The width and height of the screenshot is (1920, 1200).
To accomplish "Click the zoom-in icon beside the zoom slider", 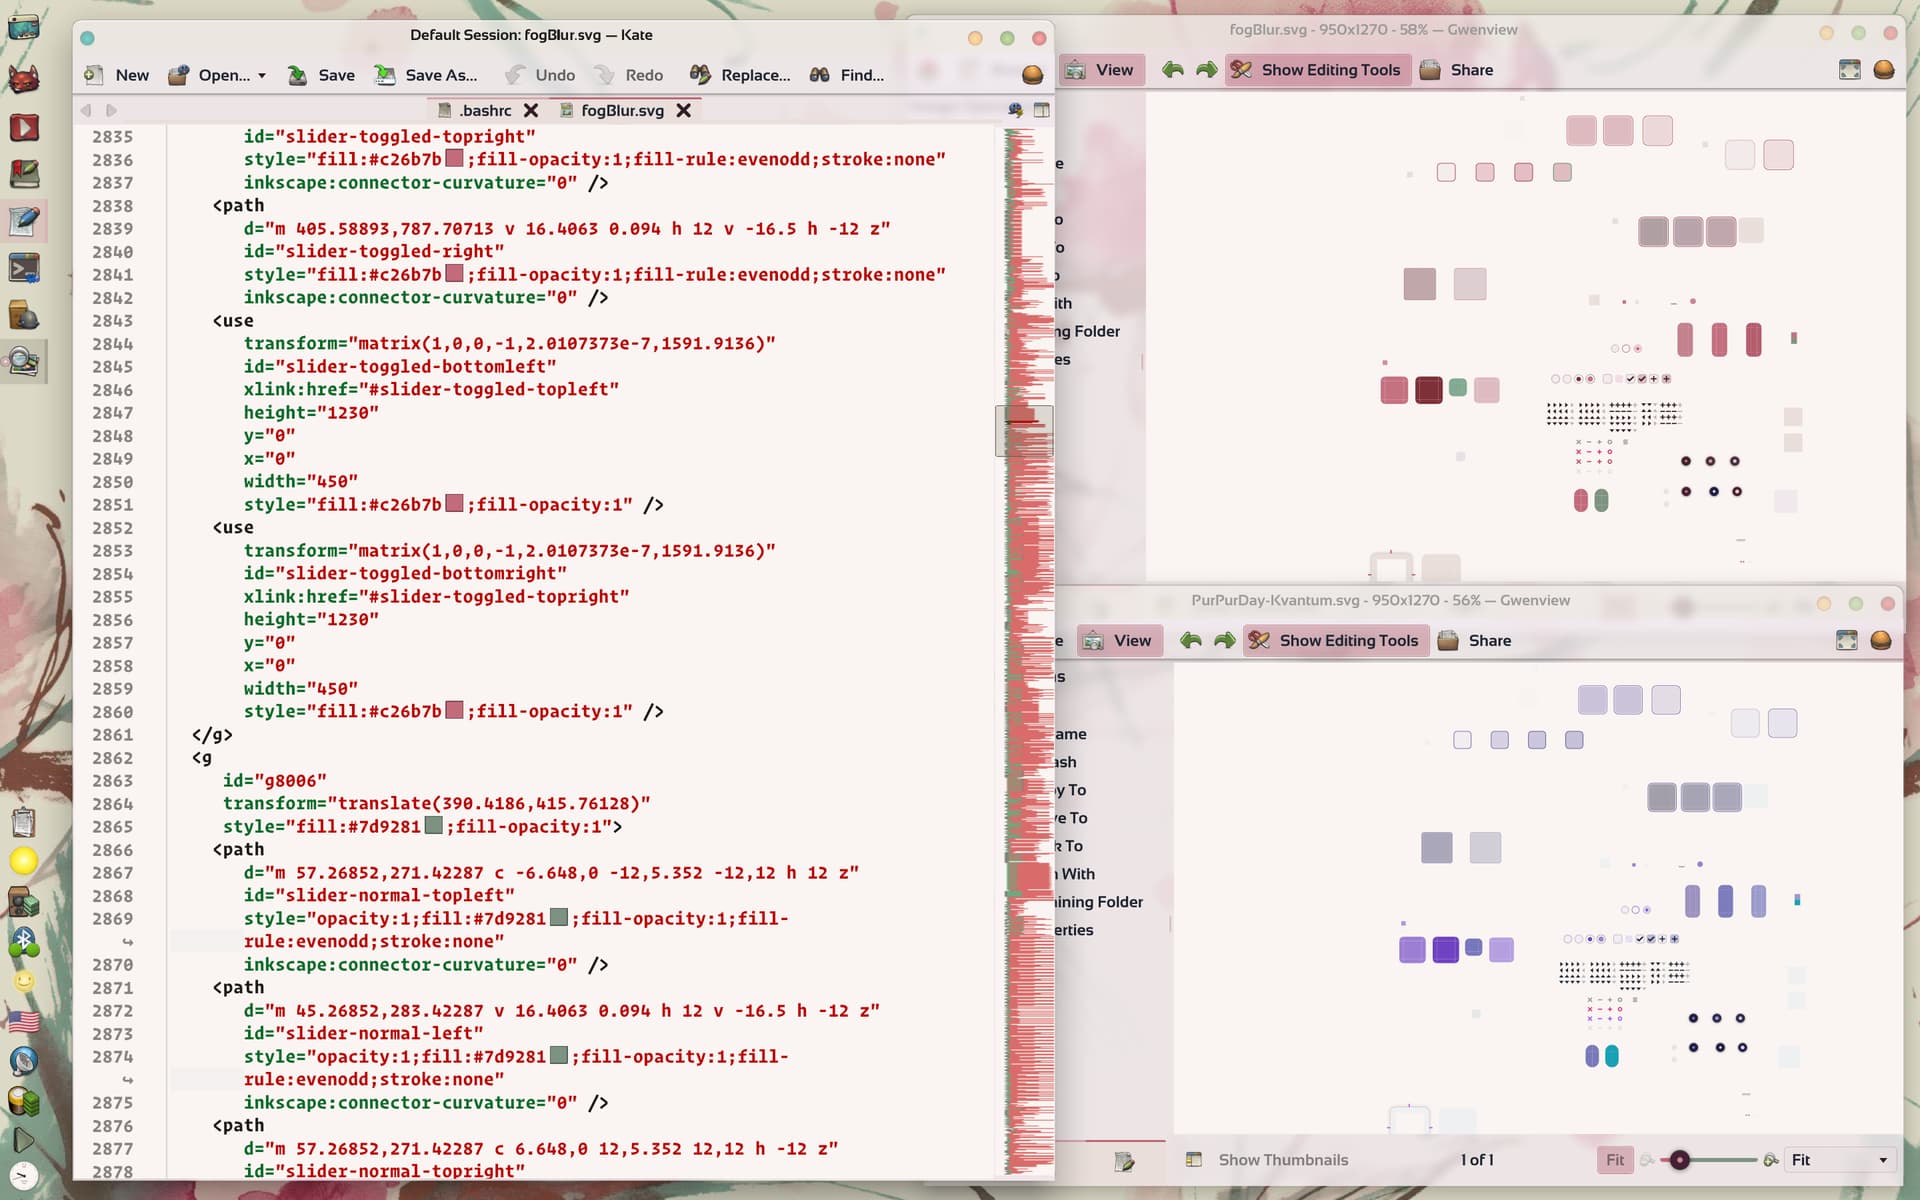I will 1771,1160.
